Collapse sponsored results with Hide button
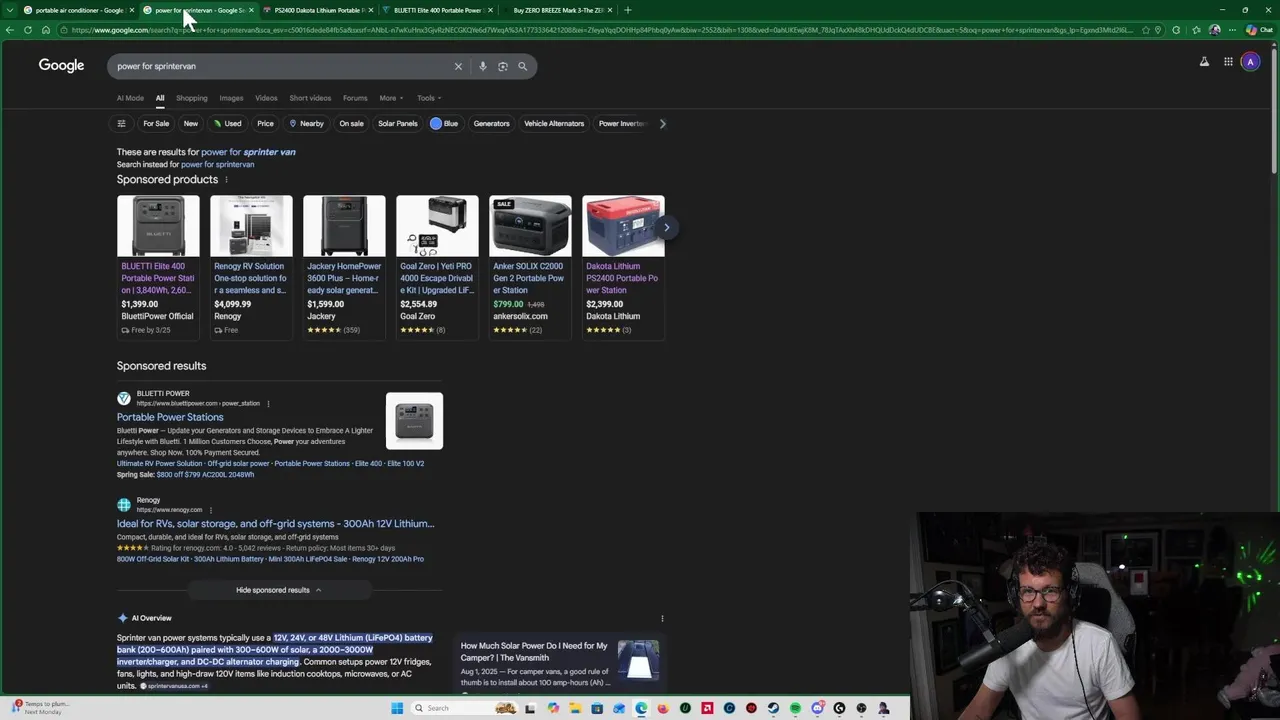1280x720 pixels. [279, 590]
